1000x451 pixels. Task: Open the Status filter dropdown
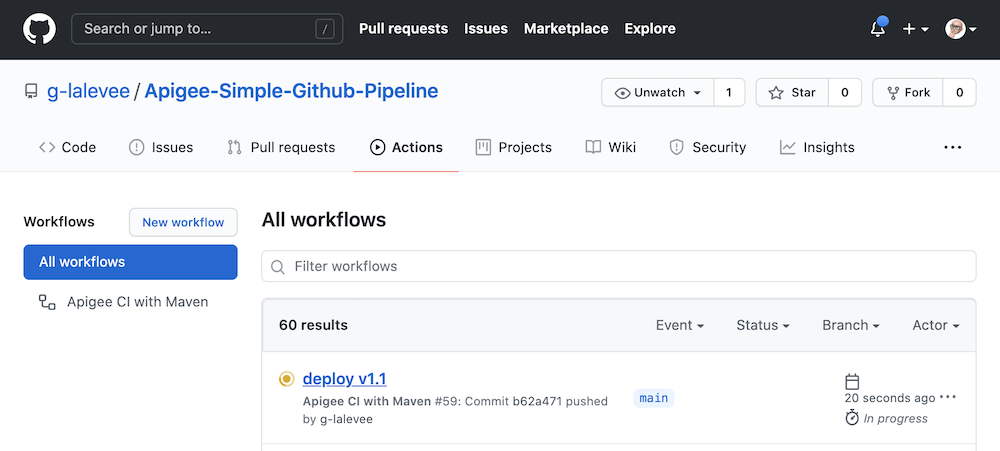(763, 325)
